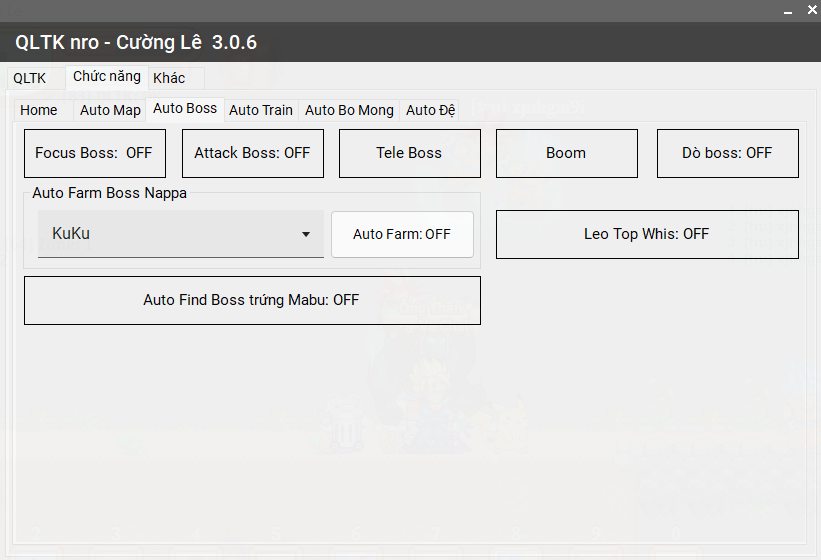This screenshot has width=821, height=560.
Task: Open the Auto Bo Mong tab
Action: coord(349,110)
